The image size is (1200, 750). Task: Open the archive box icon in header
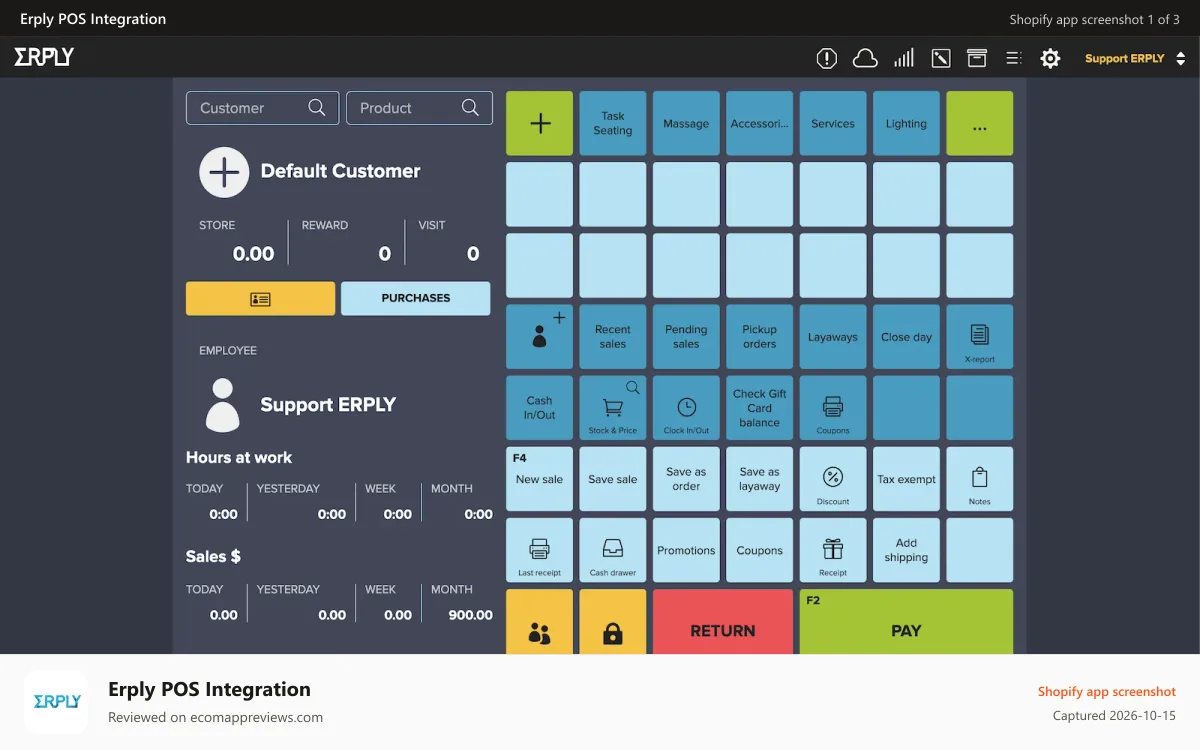pos(977,58)
